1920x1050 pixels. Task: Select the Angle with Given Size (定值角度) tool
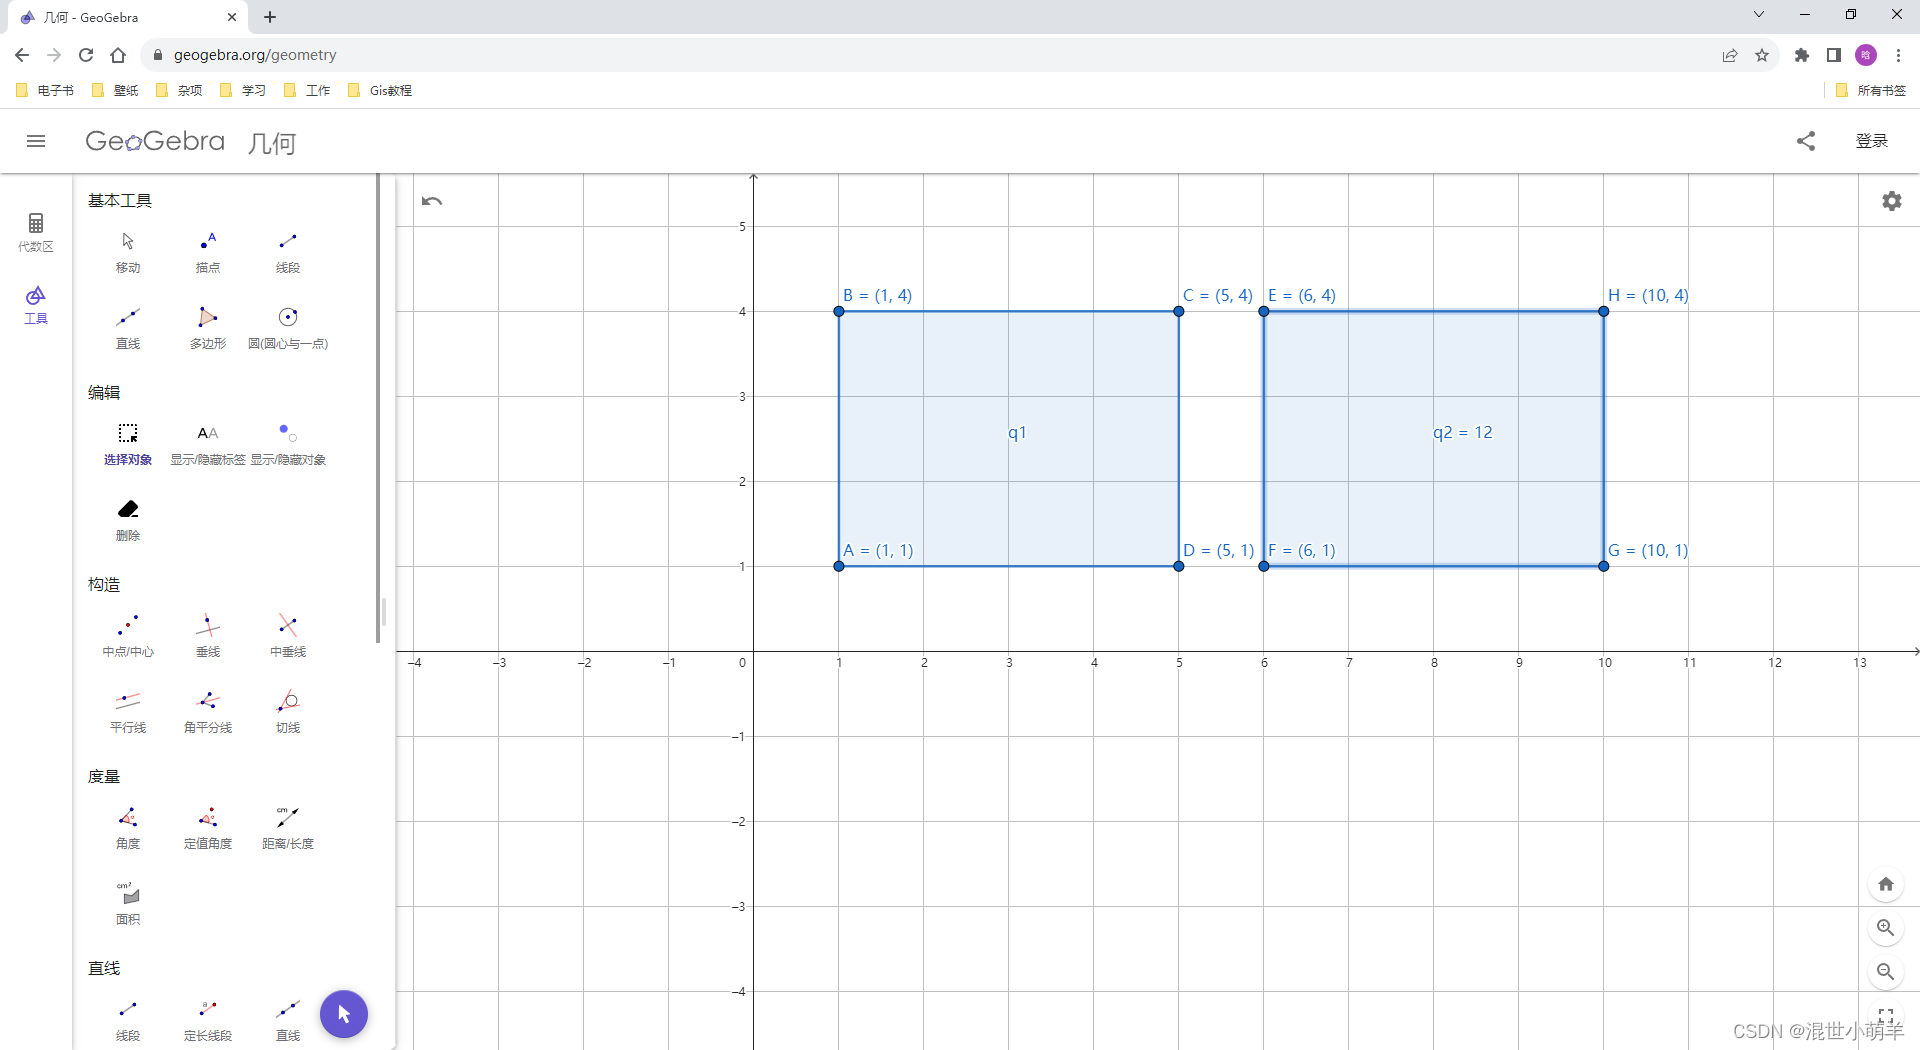pos(208,828)
